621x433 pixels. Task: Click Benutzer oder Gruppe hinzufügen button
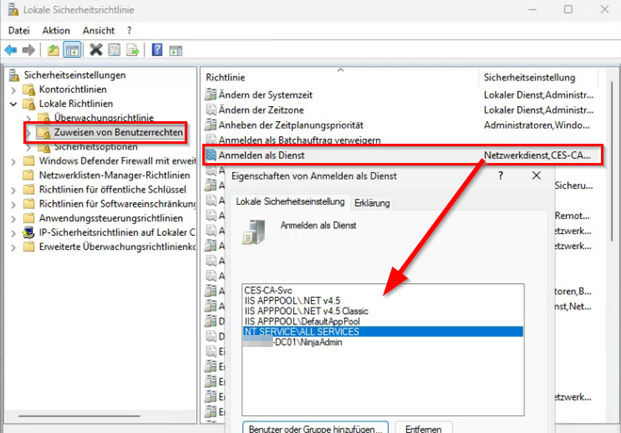pyautogui.click(x=315, y=428)
